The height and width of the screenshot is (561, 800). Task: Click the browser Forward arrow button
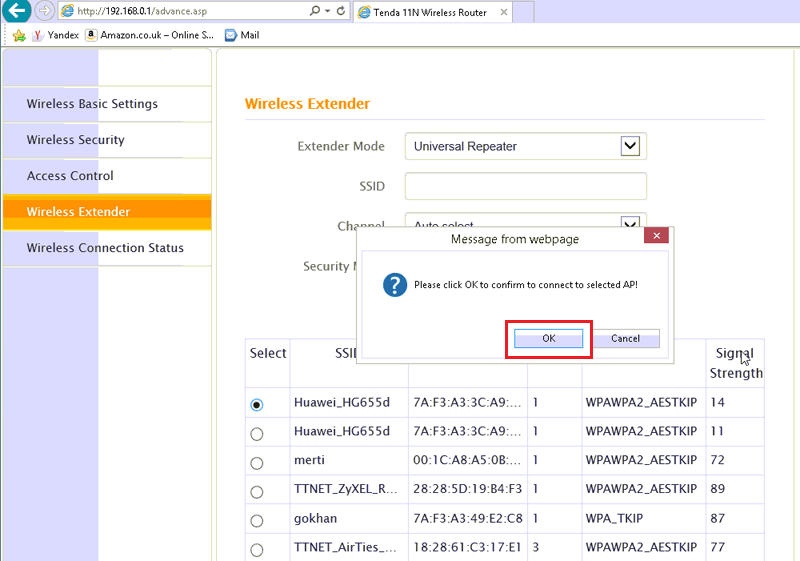coord(44,11)
